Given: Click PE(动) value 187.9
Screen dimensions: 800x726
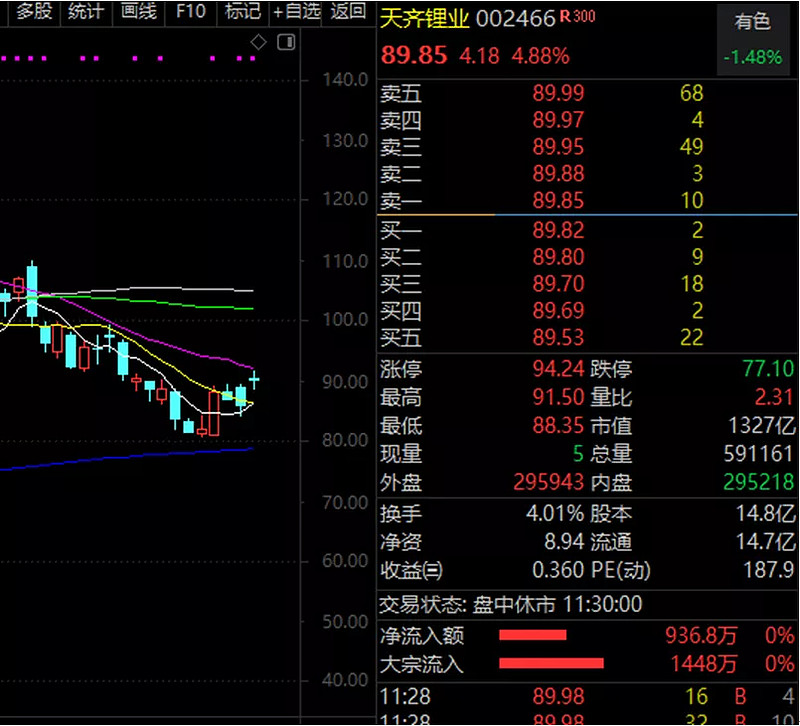Looking at the screenshot, I should coord(769,570).
